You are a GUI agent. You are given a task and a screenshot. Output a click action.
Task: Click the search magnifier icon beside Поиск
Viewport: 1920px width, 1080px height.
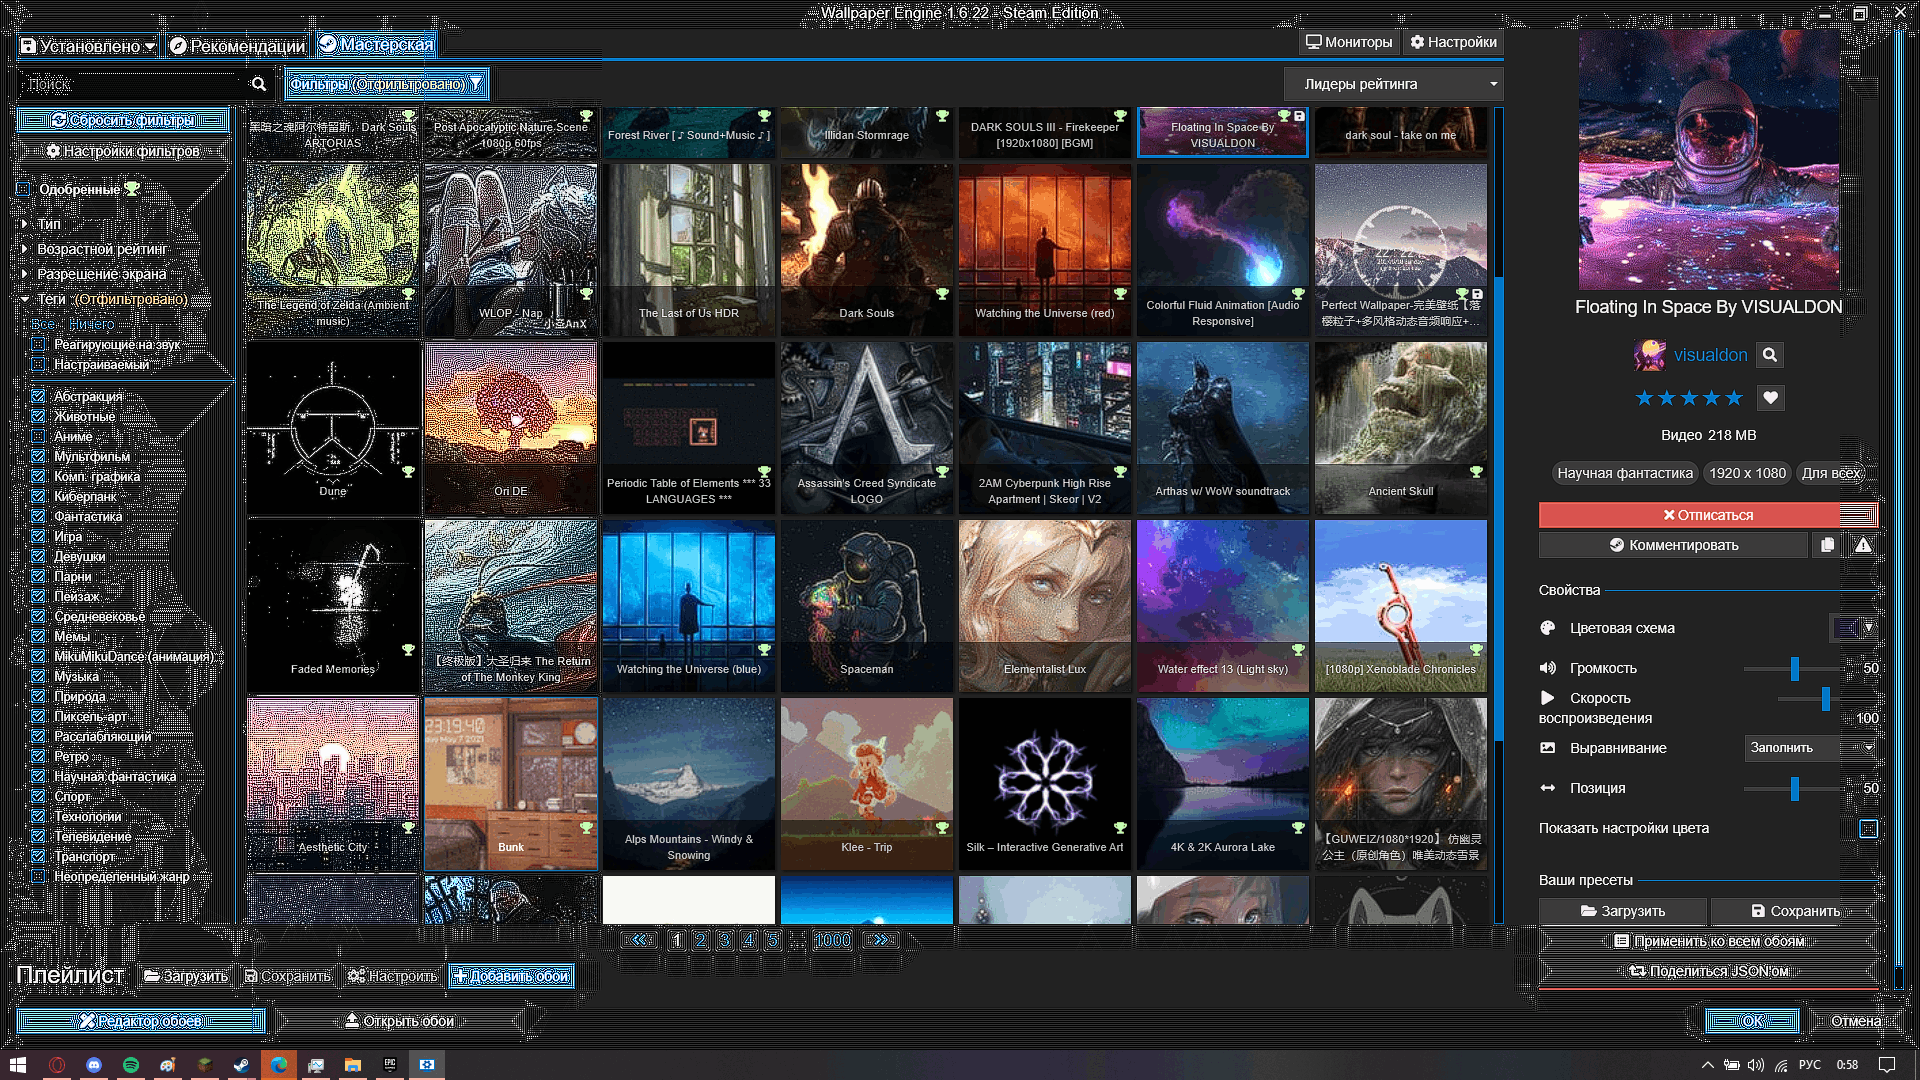pos(259,84)
